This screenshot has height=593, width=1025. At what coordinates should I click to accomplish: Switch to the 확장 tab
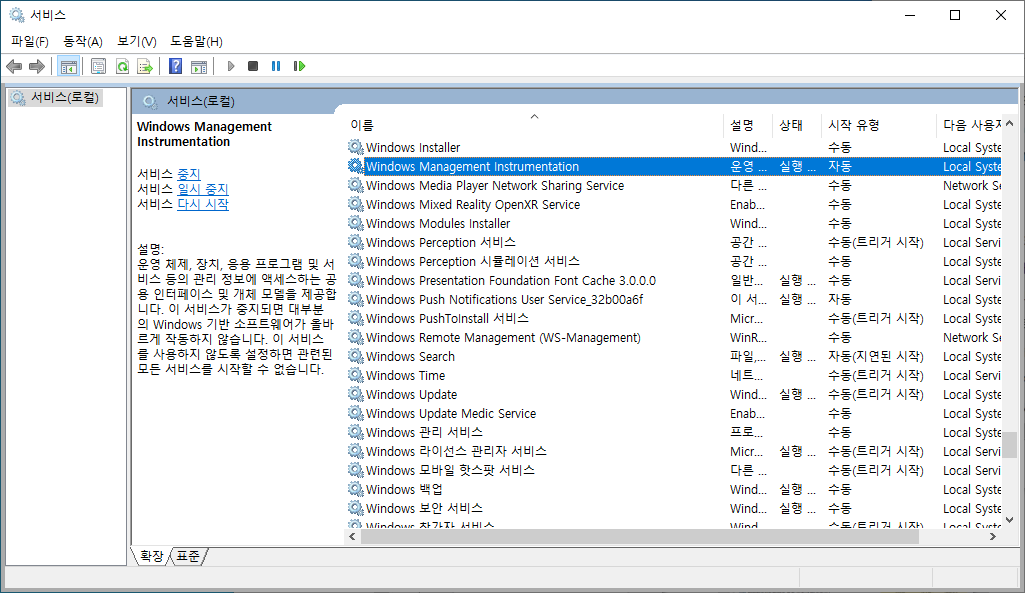[151, 556]
